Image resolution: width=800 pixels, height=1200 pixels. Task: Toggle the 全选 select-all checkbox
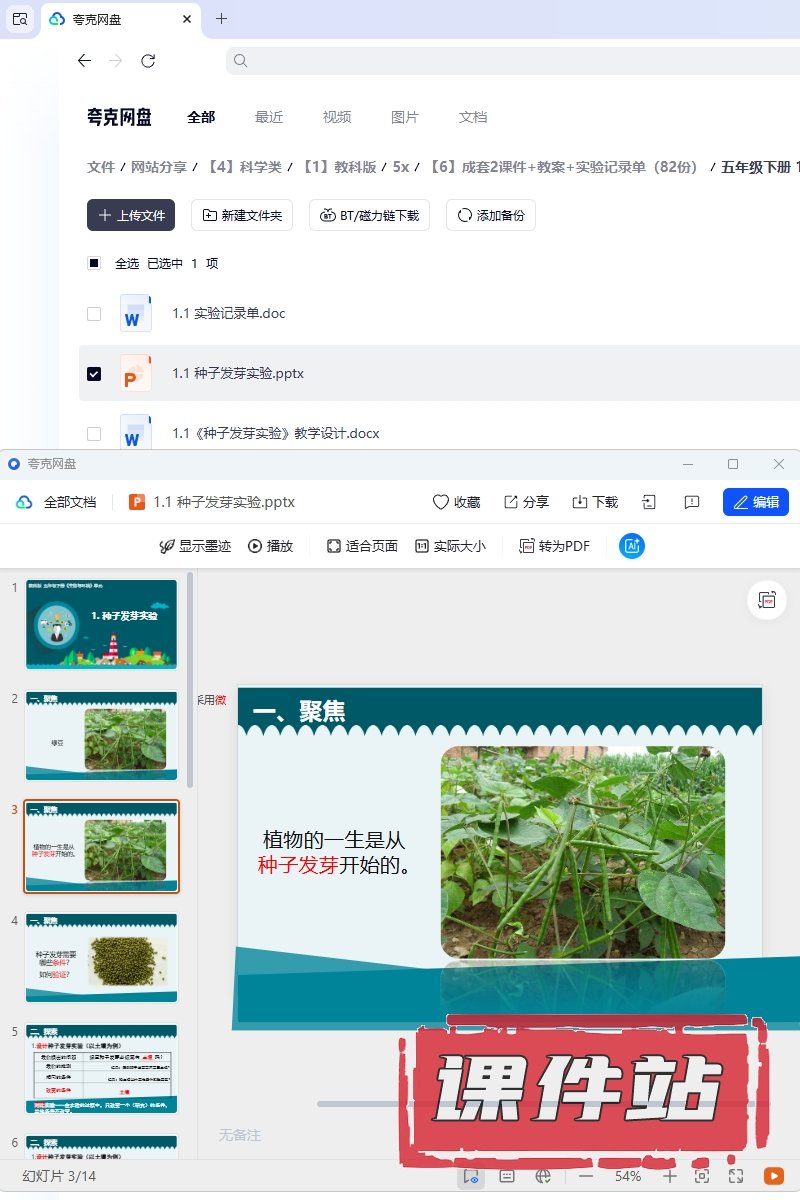coord(94,264)
